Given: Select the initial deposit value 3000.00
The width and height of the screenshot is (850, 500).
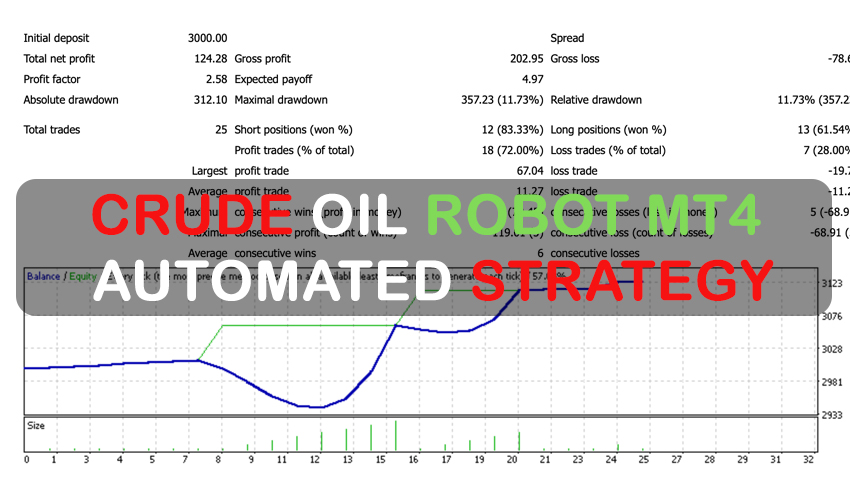Looking at the screenshot, I should [x=207, y=38].
